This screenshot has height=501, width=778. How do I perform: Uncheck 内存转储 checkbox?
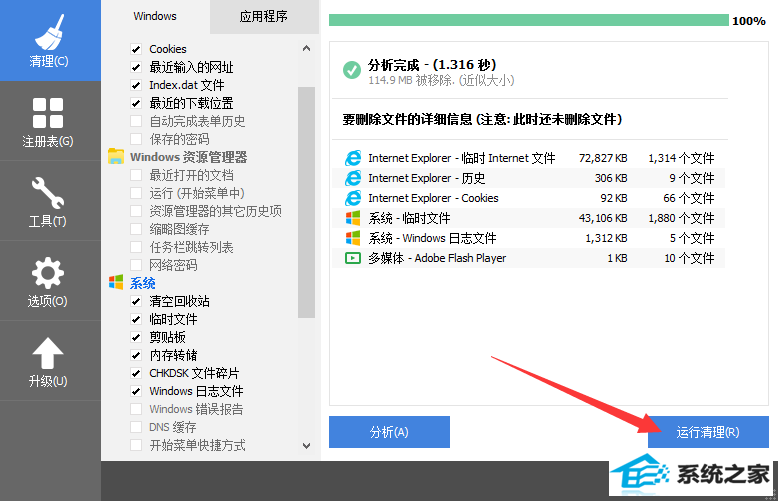point(136,355)
